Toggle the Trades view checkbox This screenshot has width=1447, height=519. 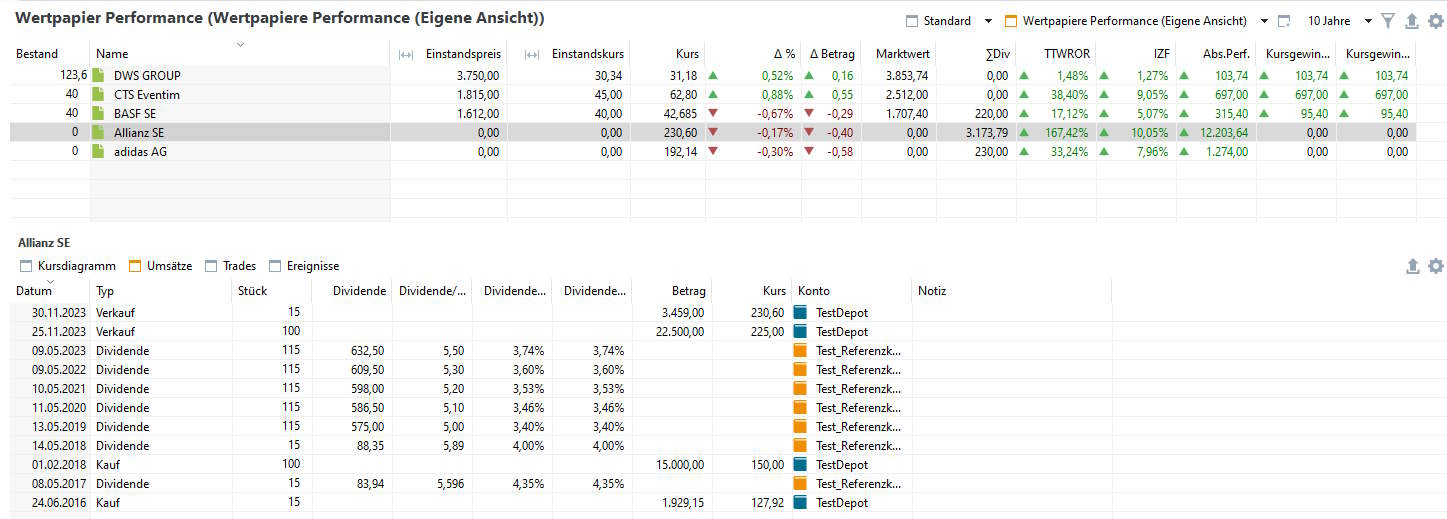point(210,266)
